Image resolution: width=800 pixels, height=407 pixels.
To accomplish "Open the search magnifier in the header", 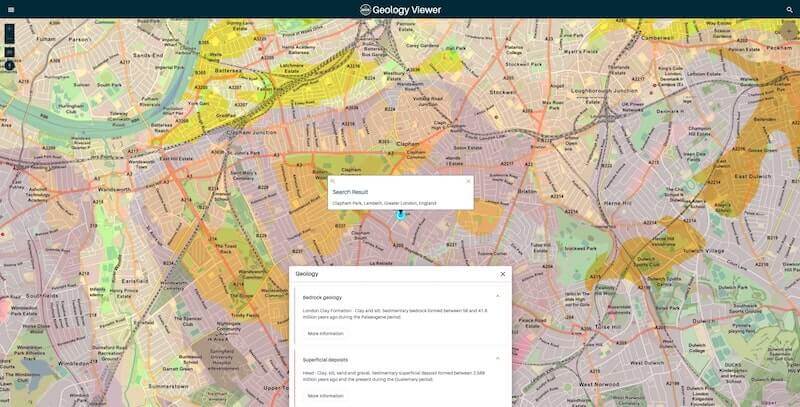I will tap(790, 10).
